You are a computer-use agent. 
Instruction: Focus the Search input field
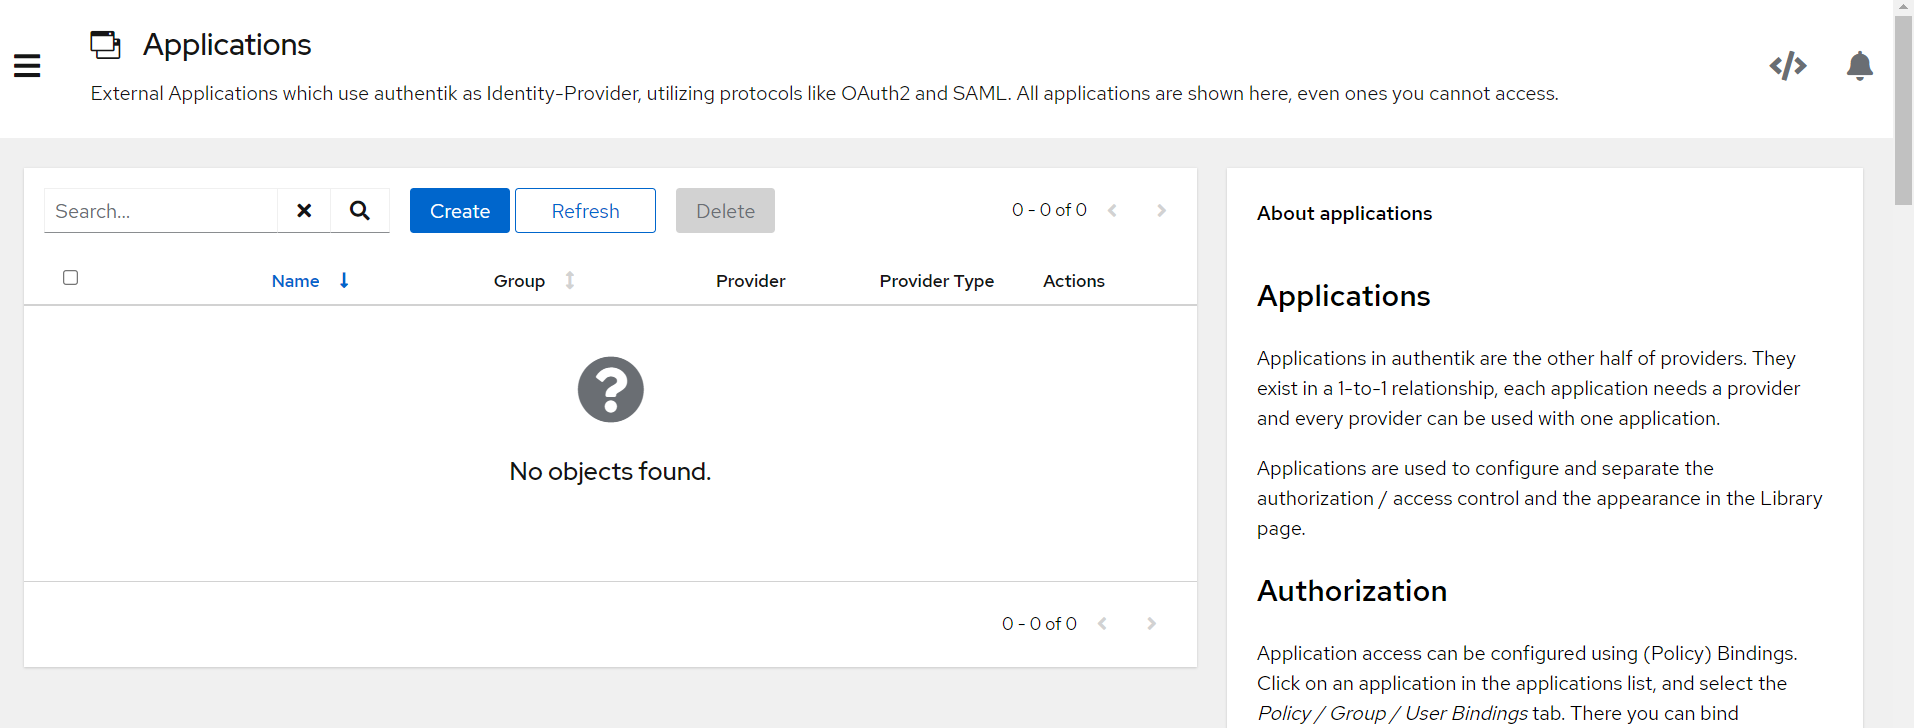tap(161, 211)
